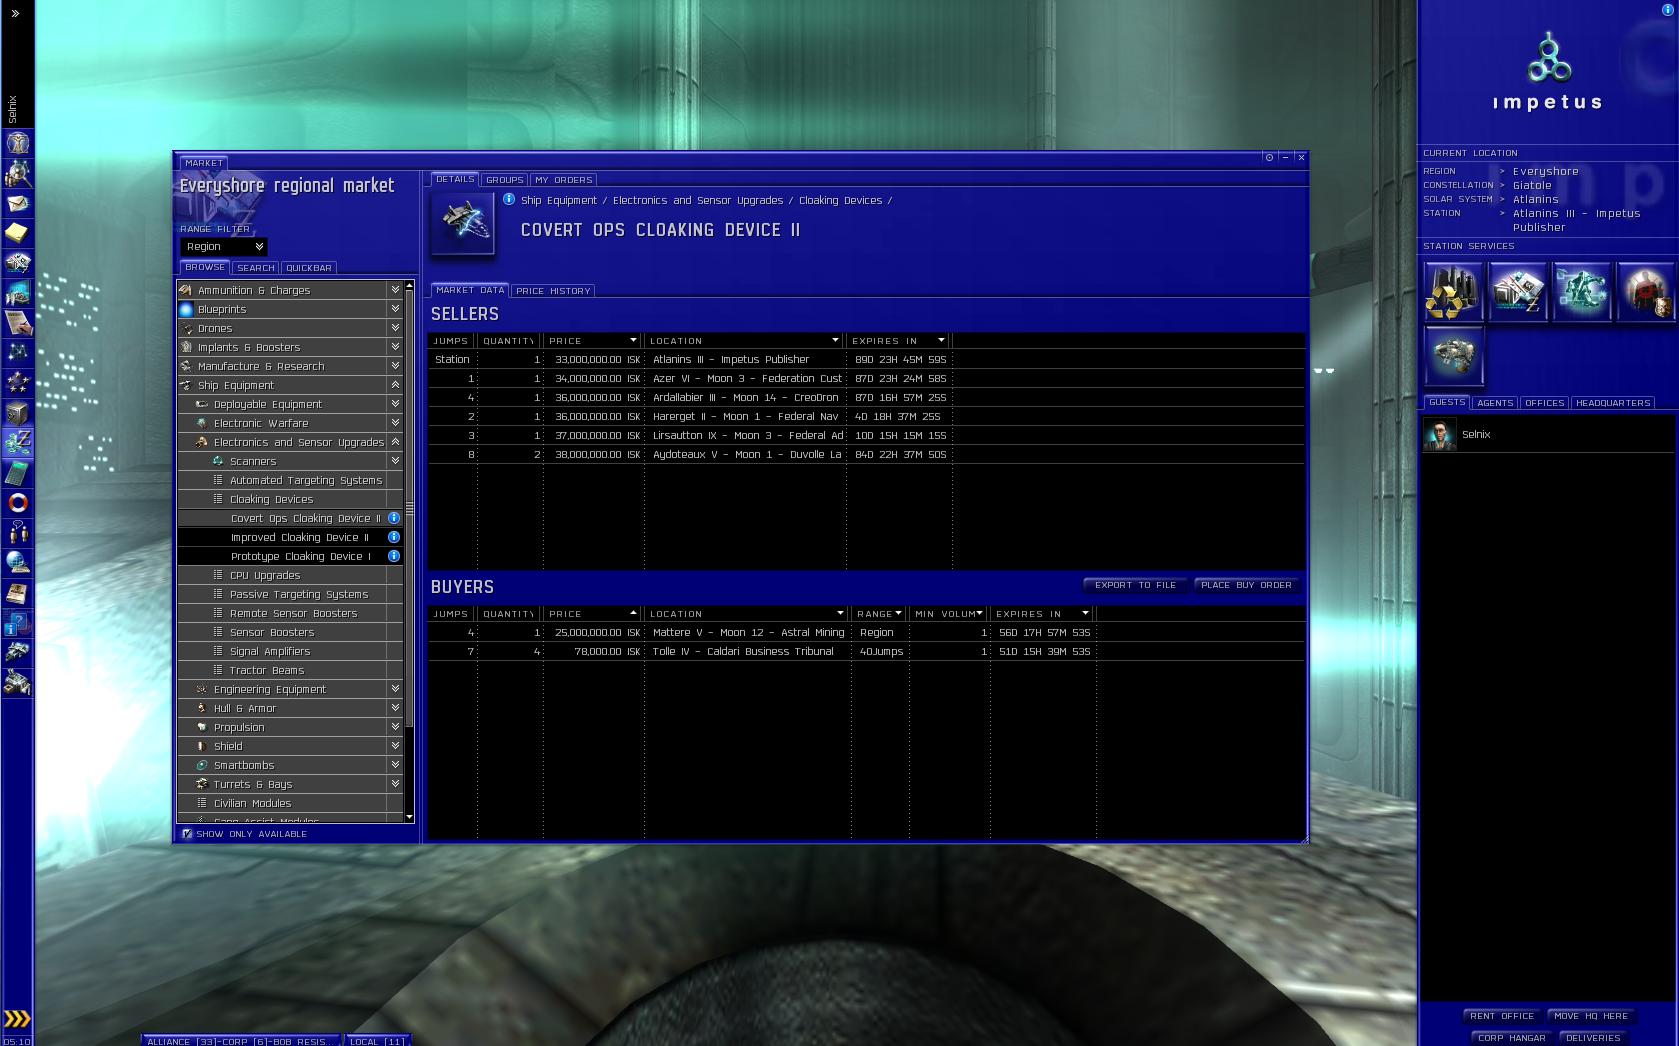Open the chat people icon in the sidebar

point(18,532)
